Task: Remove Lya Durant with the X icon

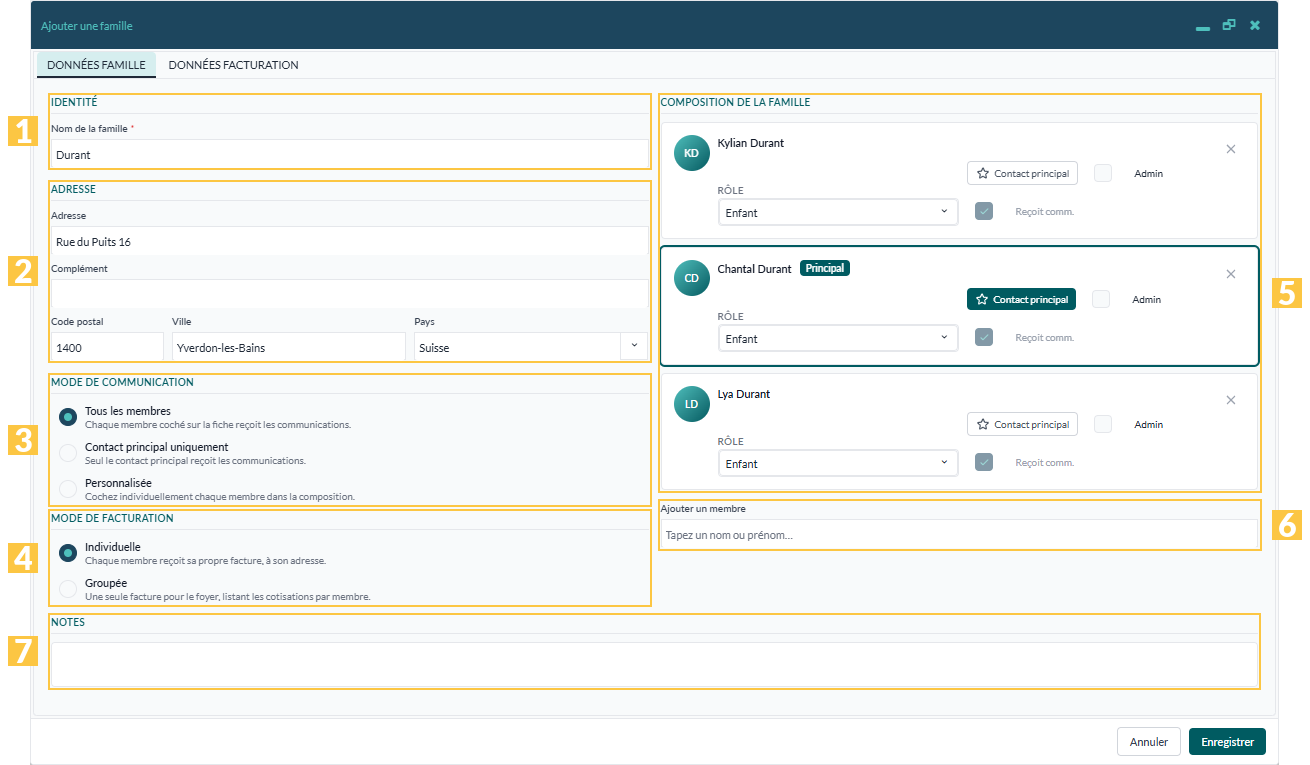Action: (1231, 400)
